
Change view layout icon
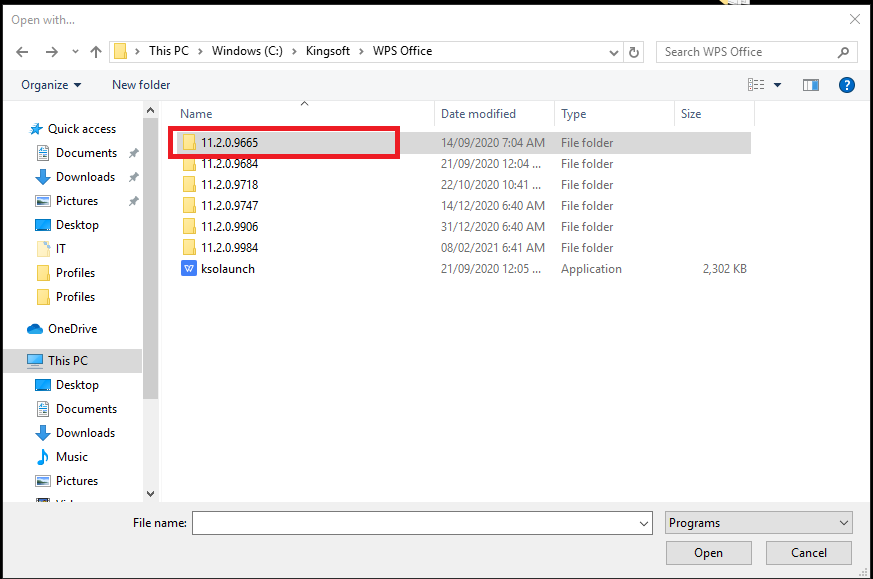[x=756, y=85]
